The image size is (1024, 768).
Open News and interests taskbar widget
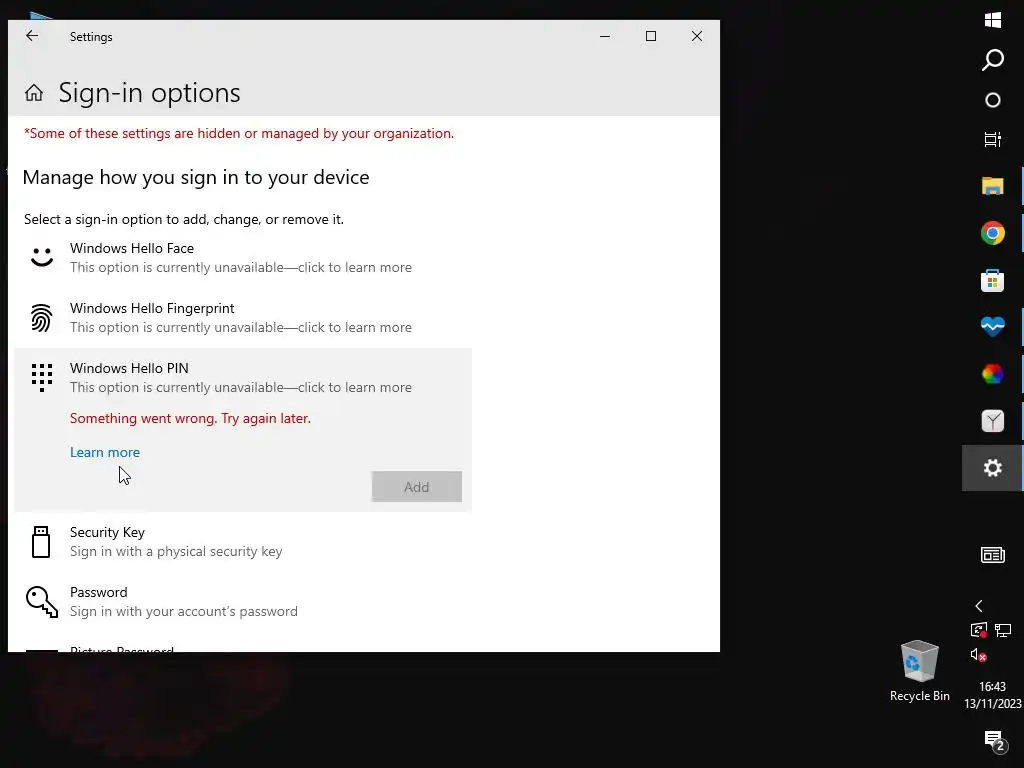(993, 555)
